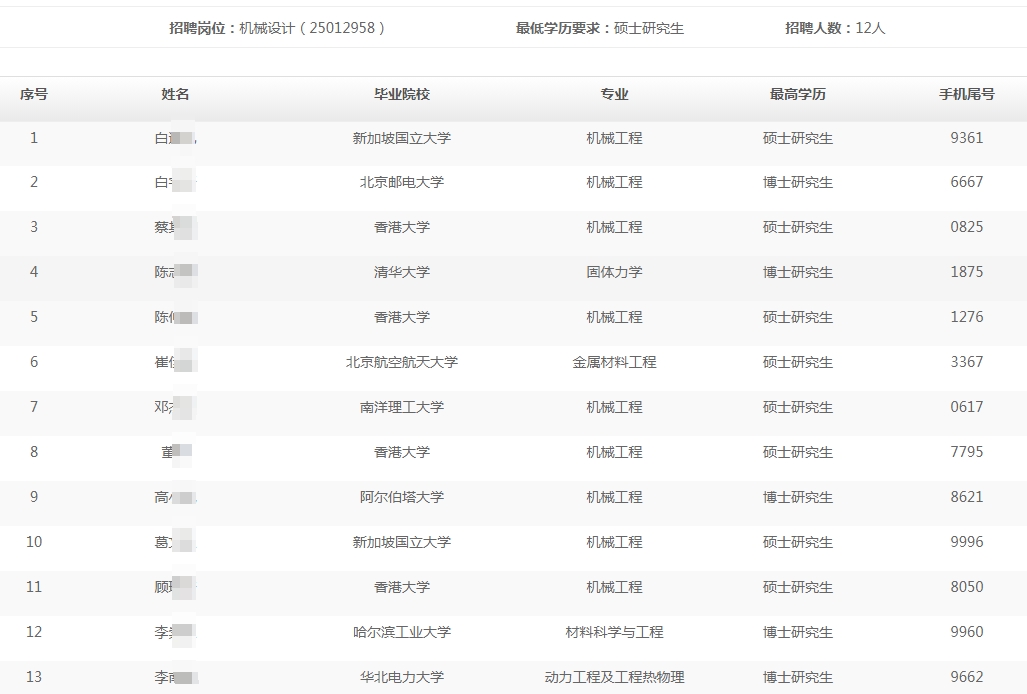Click the 姓名 column header
The image size is (1027, 694).
pos(175,94)
